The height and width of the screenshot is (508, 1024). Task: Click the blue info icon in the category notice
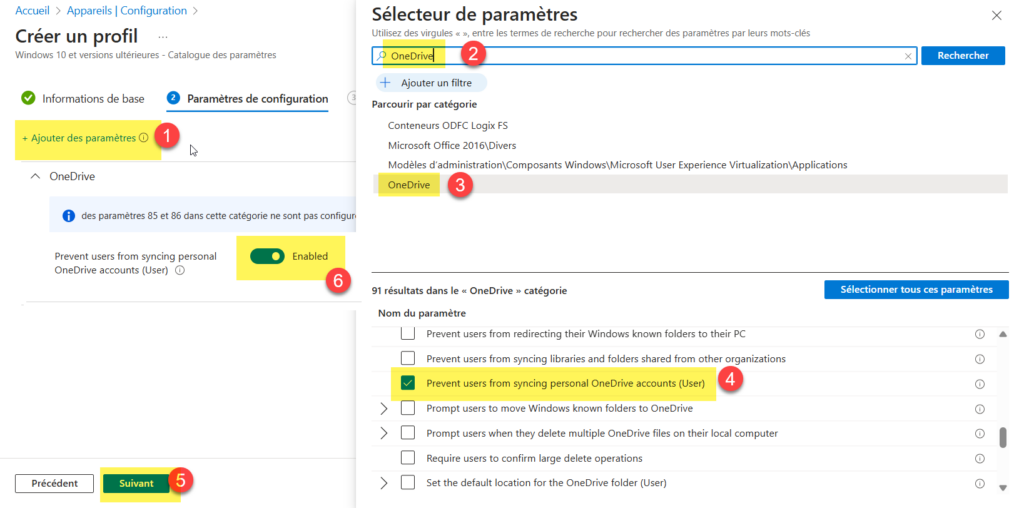pos(67,215)
